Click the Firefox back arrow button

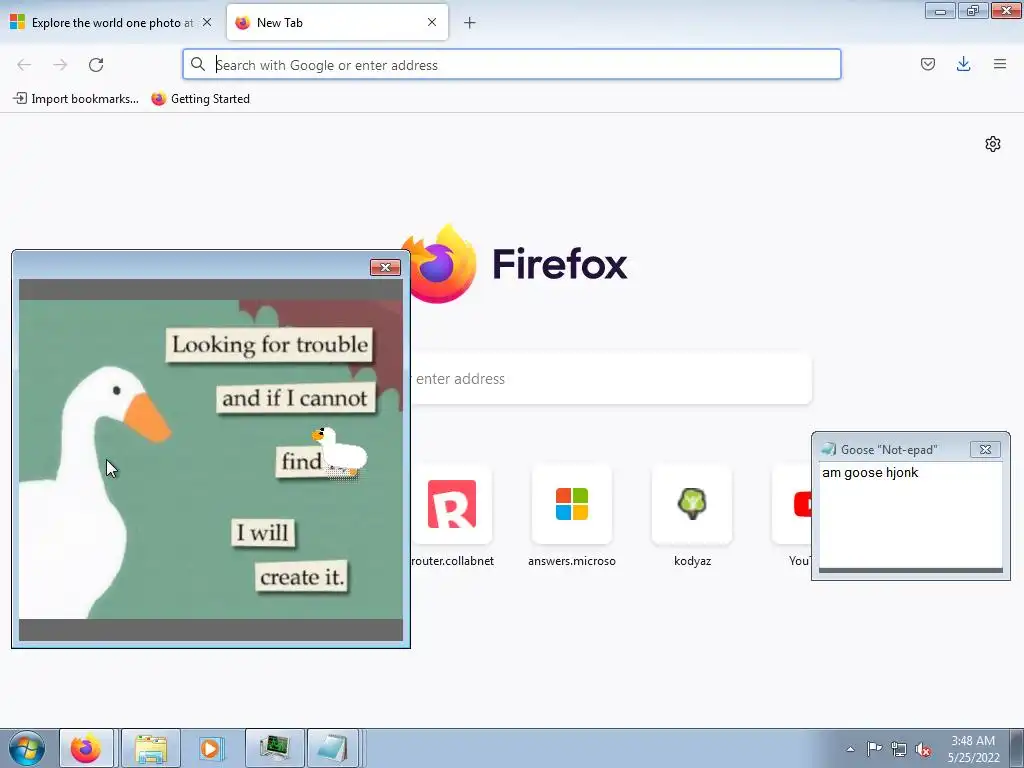pyautogui.click(x=24, y=65)
